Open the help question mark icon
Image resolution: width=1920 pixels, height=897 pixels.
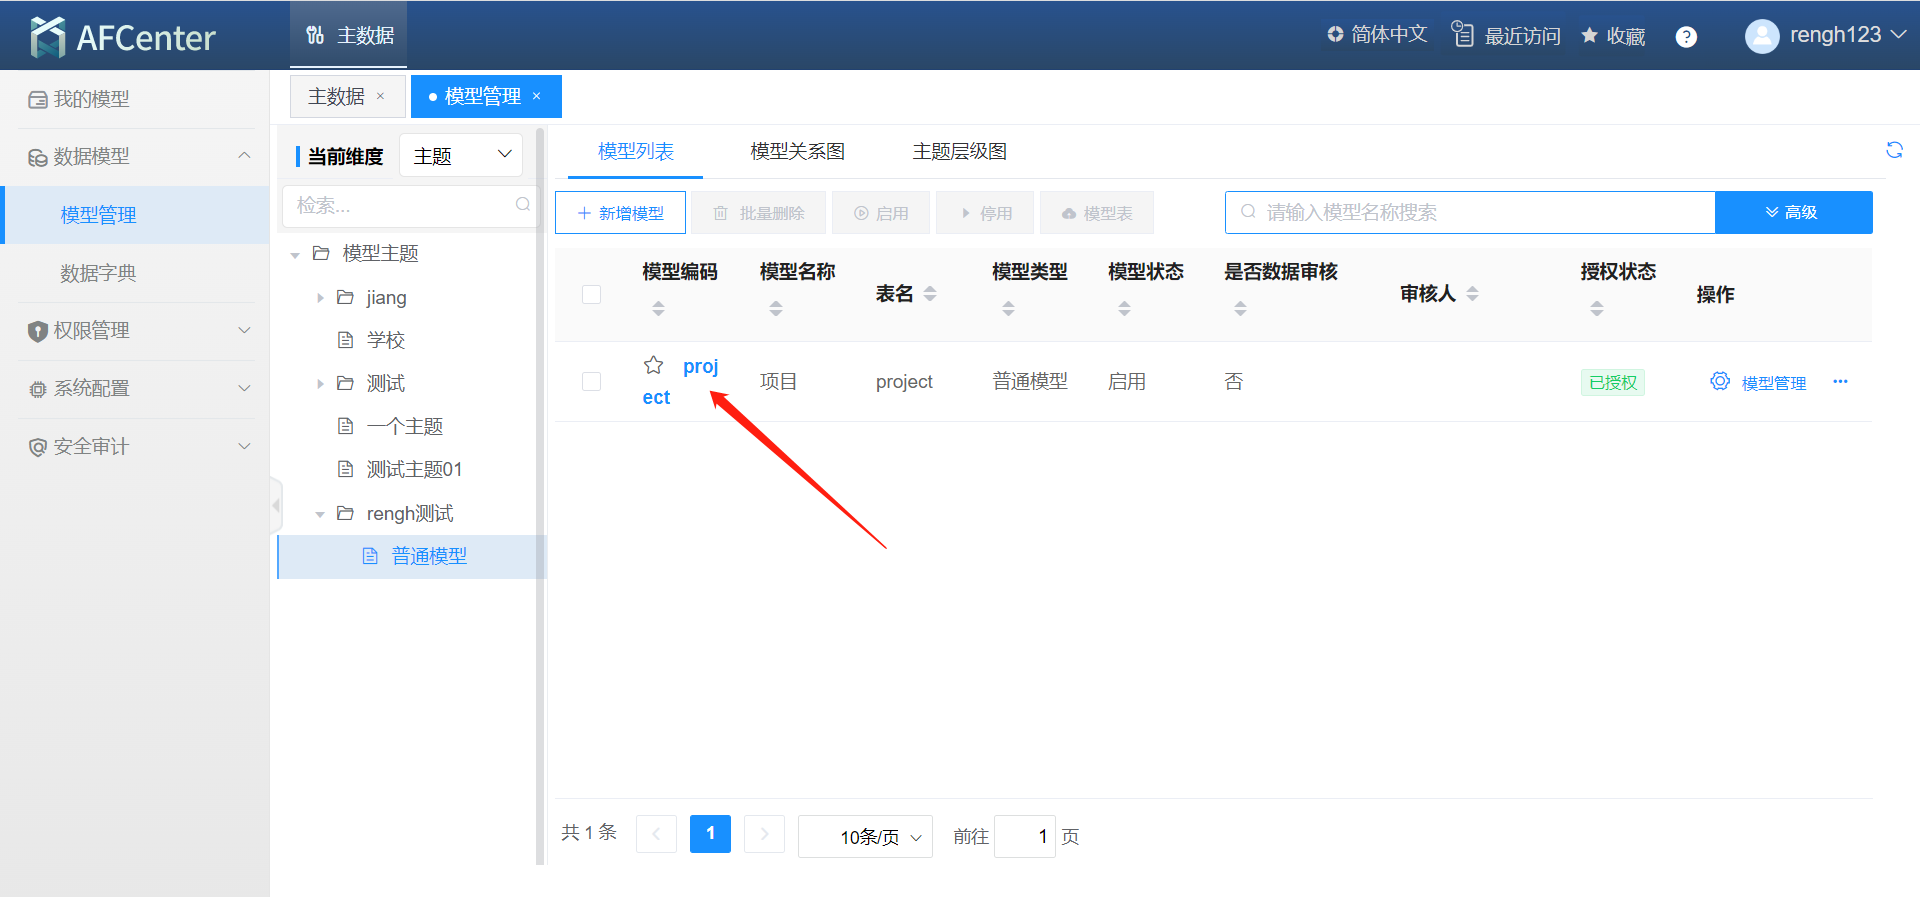click(x=1686, y=37)
